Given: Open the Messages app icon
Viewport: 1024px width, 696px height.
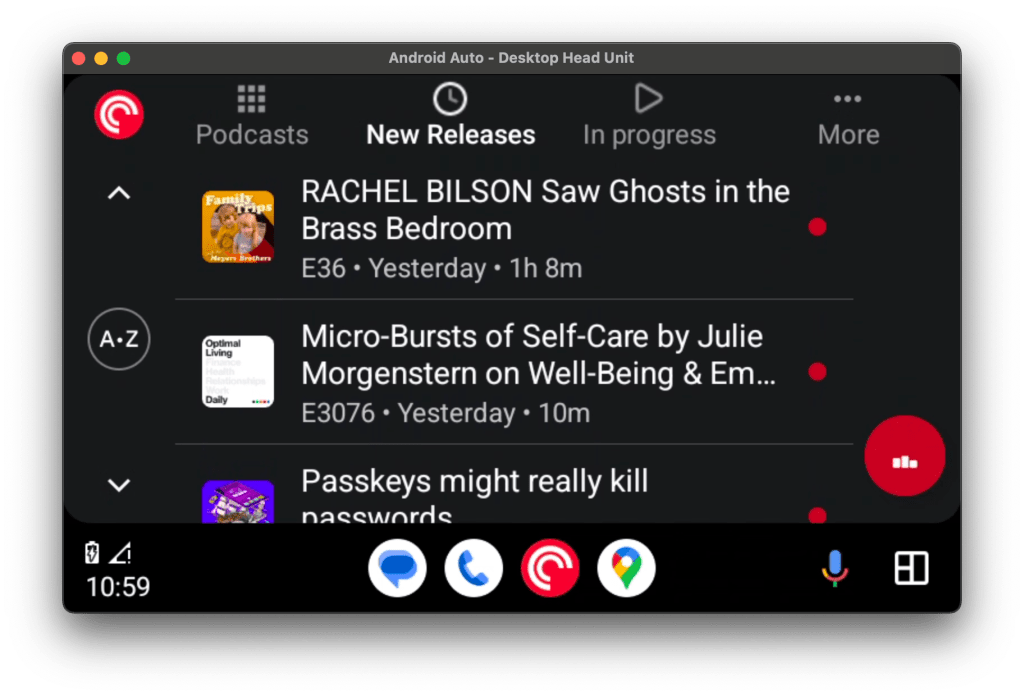Looking at the screenshot, I should coord(397,567).
